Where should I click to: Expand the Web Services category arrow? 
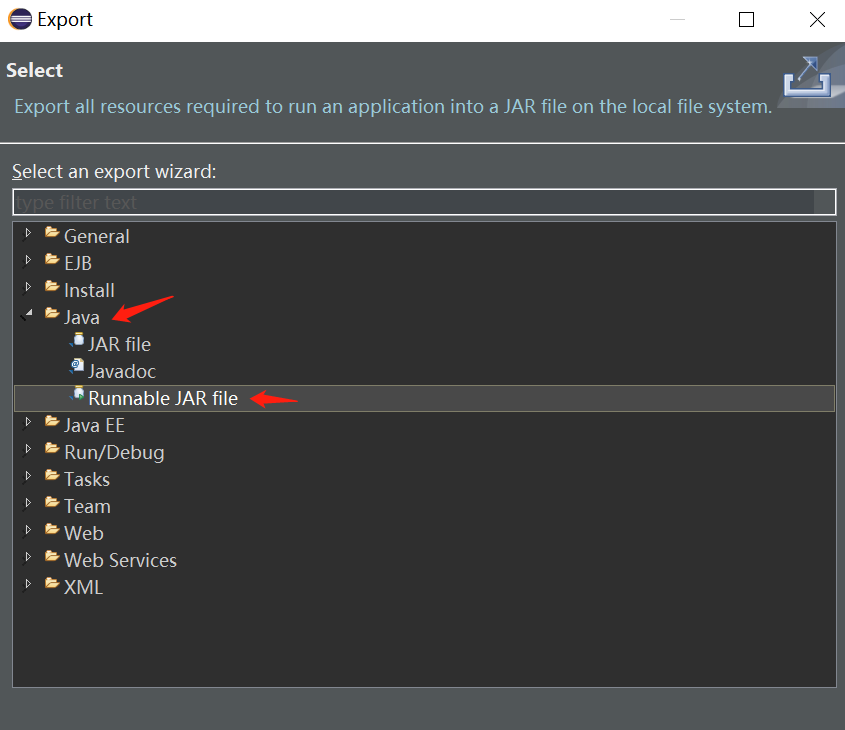28,557
